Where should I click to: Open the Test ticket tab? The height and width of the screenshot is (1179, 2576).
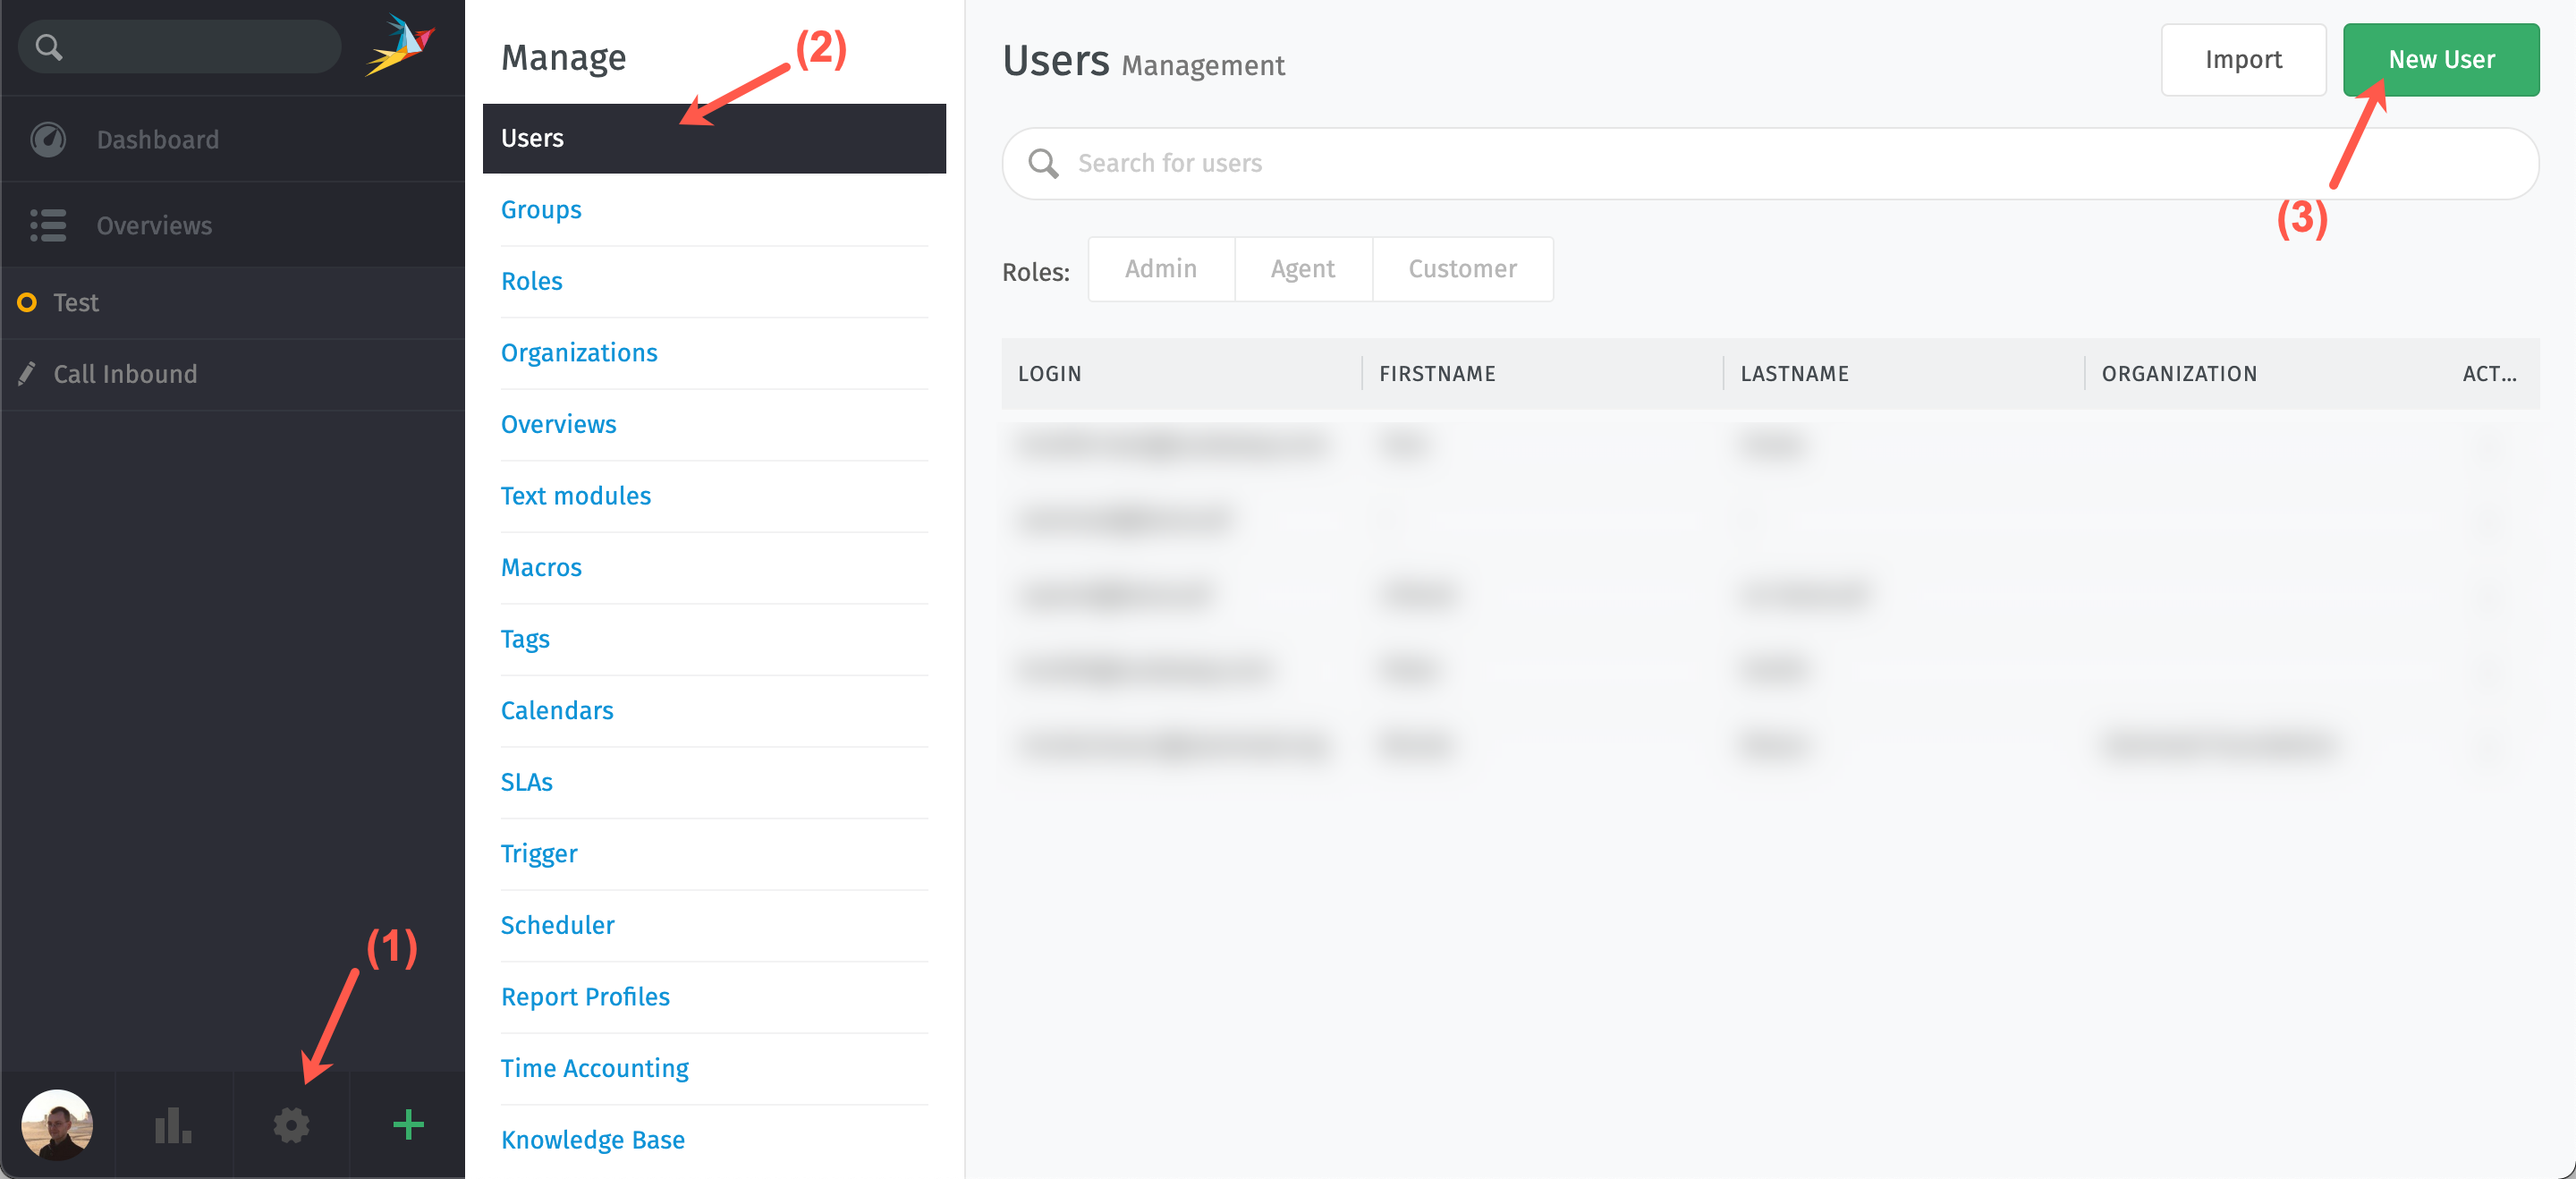[76, 302]
